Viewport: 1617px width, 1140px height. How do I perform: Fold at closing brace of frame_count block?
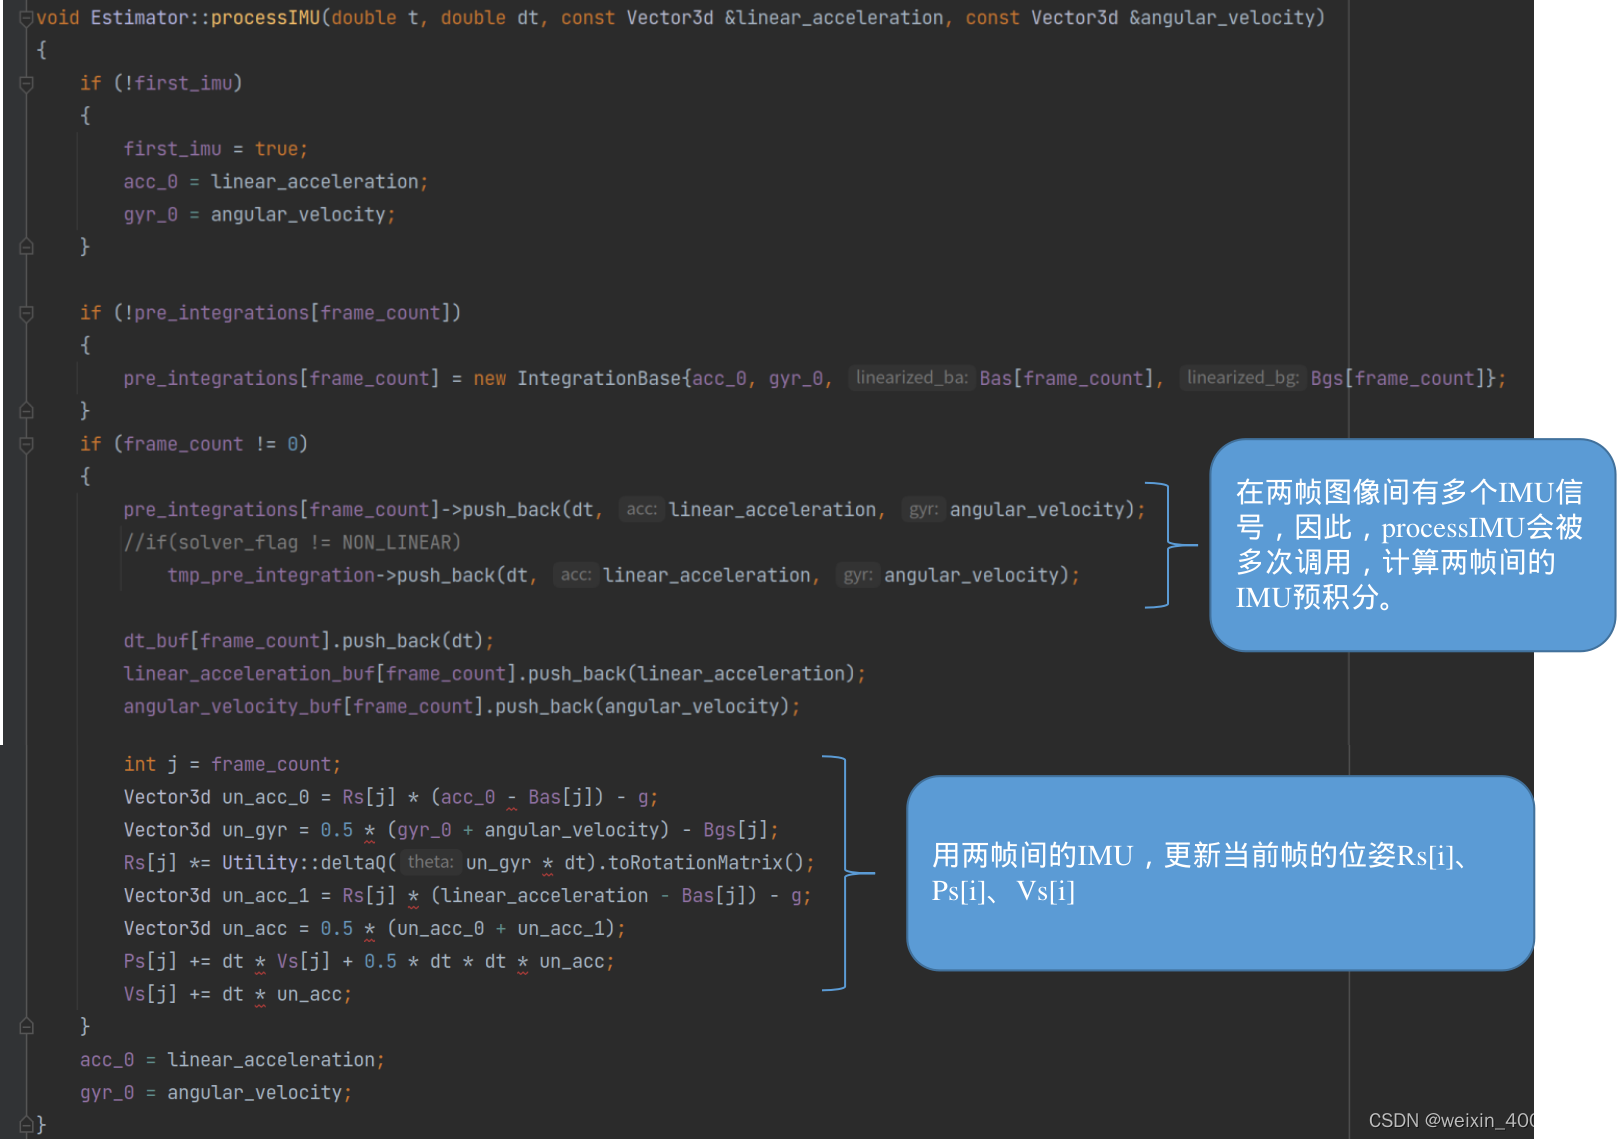coord(27,1026)
